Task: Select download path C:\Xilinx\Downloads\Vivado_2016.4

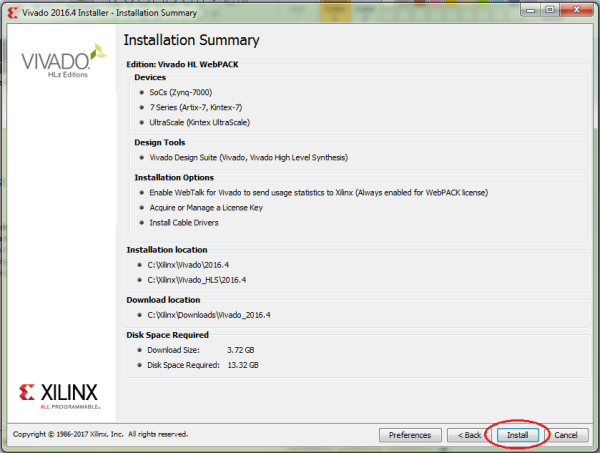Action: click(x=209, y=315)
